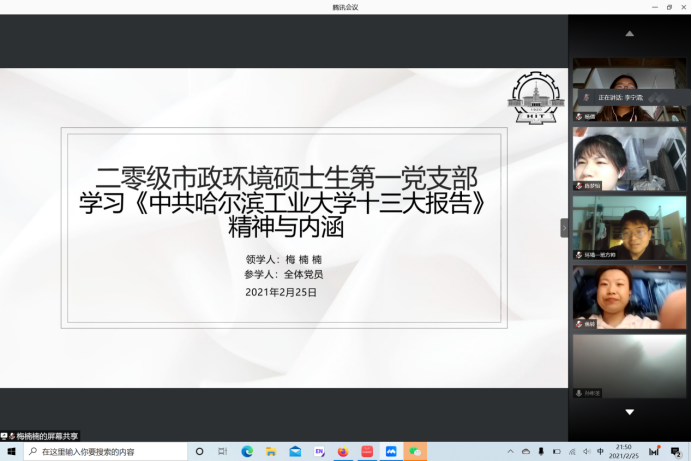Select the blurred bottom participant video tile

coord(629,365)
